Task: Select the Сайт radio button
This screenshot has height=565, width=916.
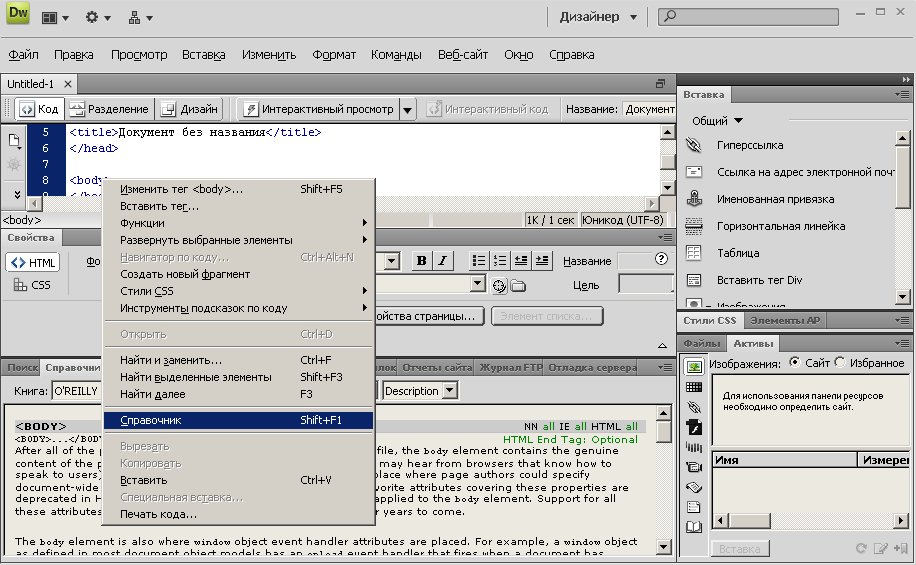Action: click(x=795, y=363)
